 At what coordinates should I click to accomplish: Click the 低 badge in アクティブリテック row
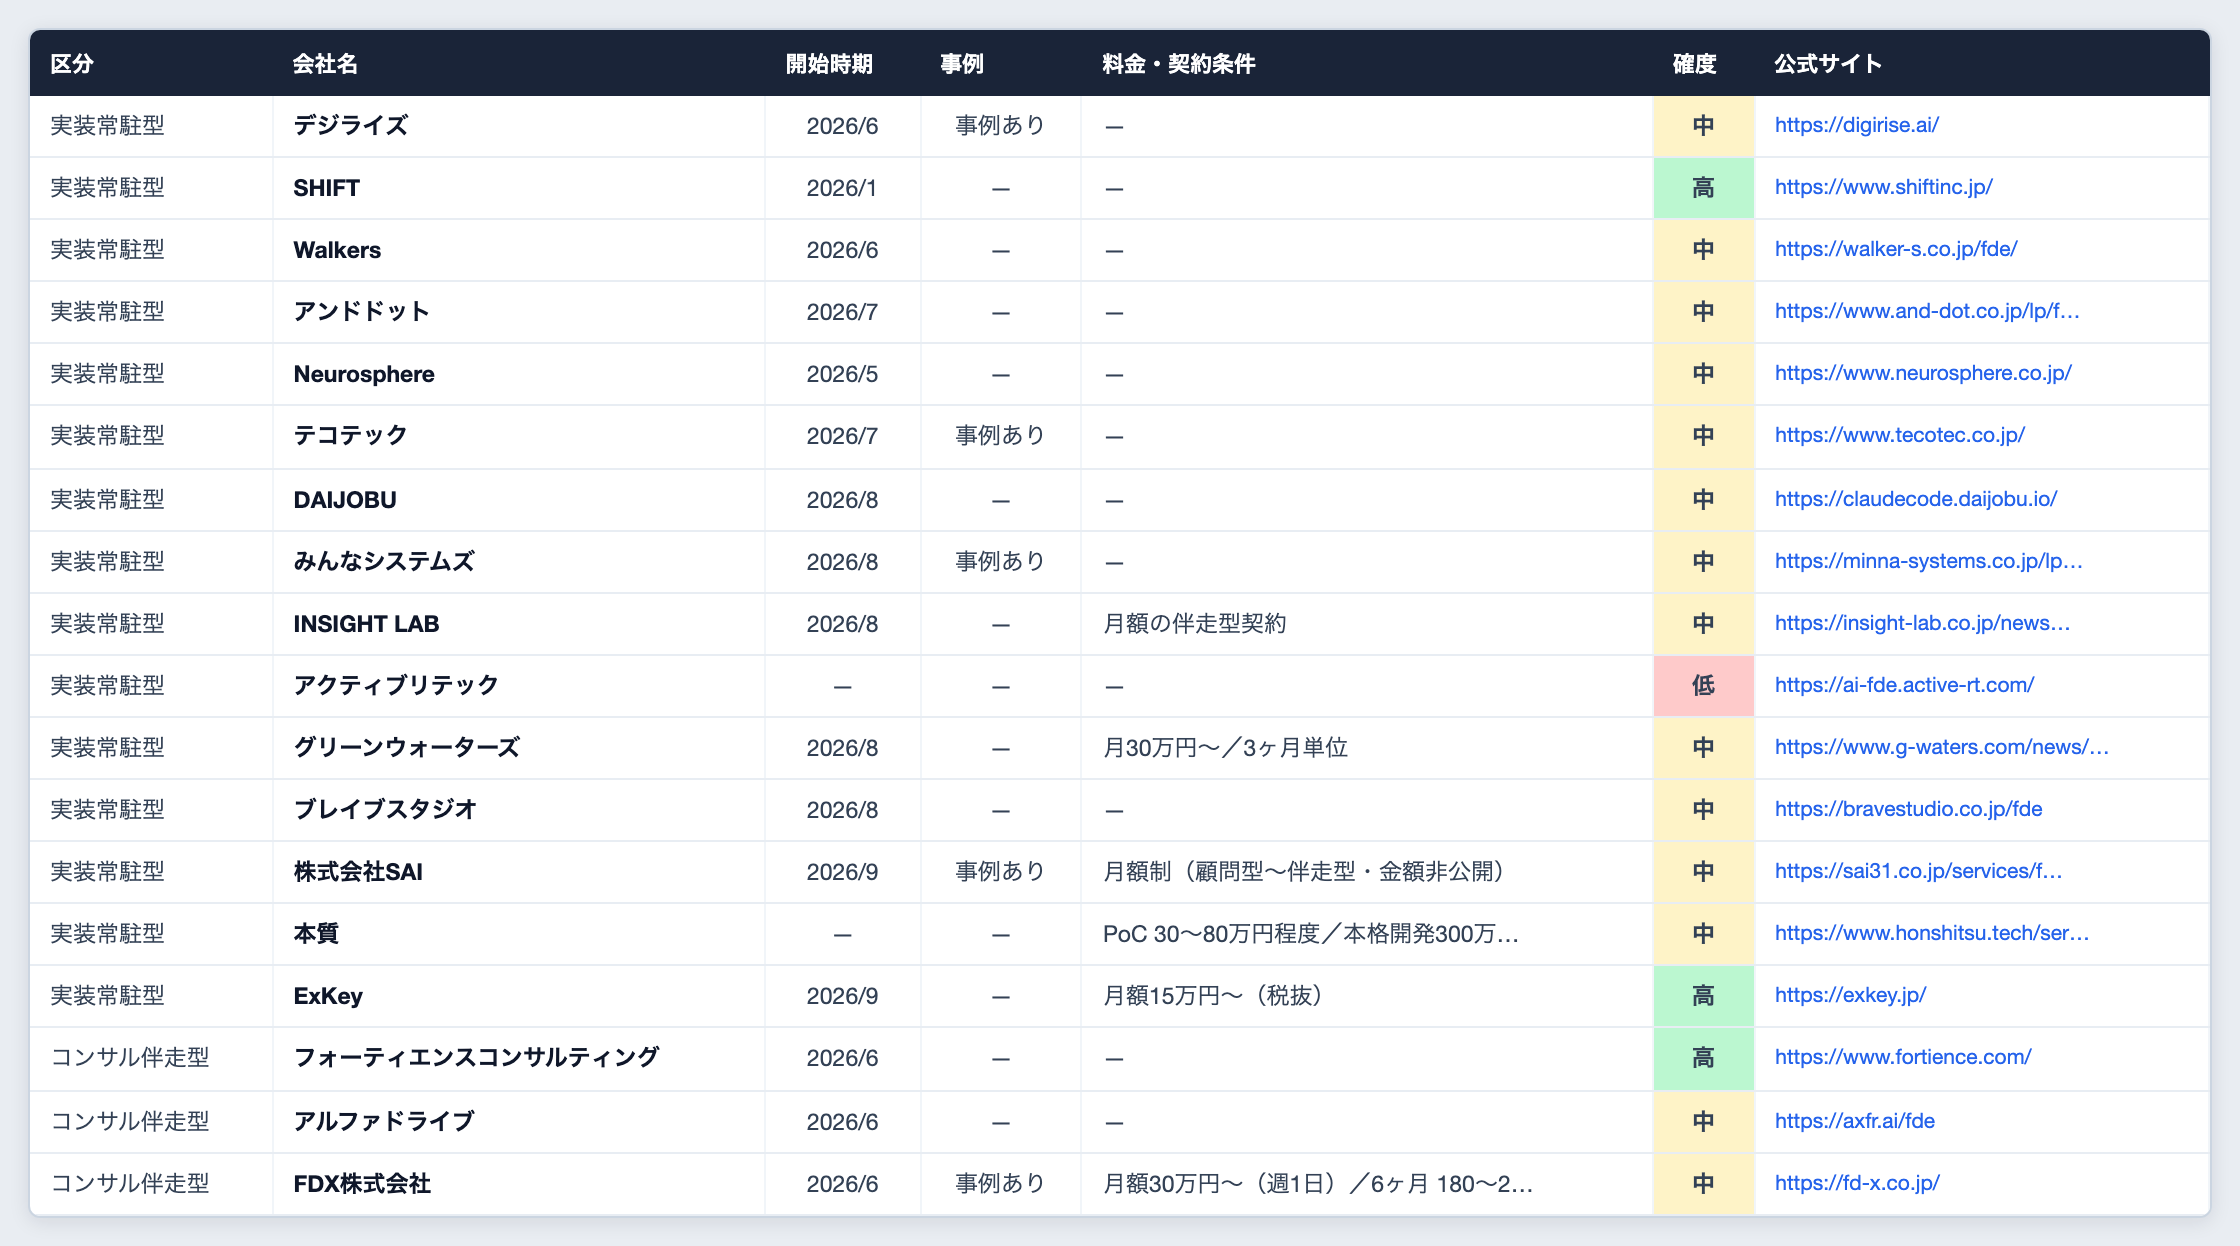pyautogui.click(x=1703, y=686)
